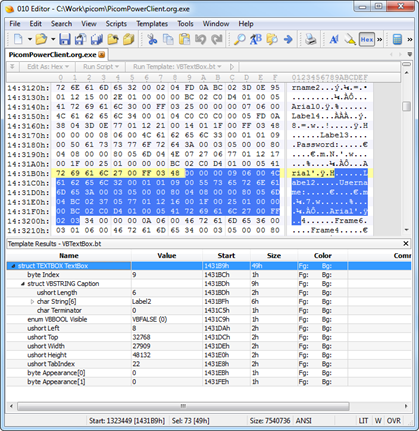Image resolution: width=419 pixels, height=431 pixels.
Task: Click the hex editor vertical scrollbar thumb
Action: coord(406,106)
